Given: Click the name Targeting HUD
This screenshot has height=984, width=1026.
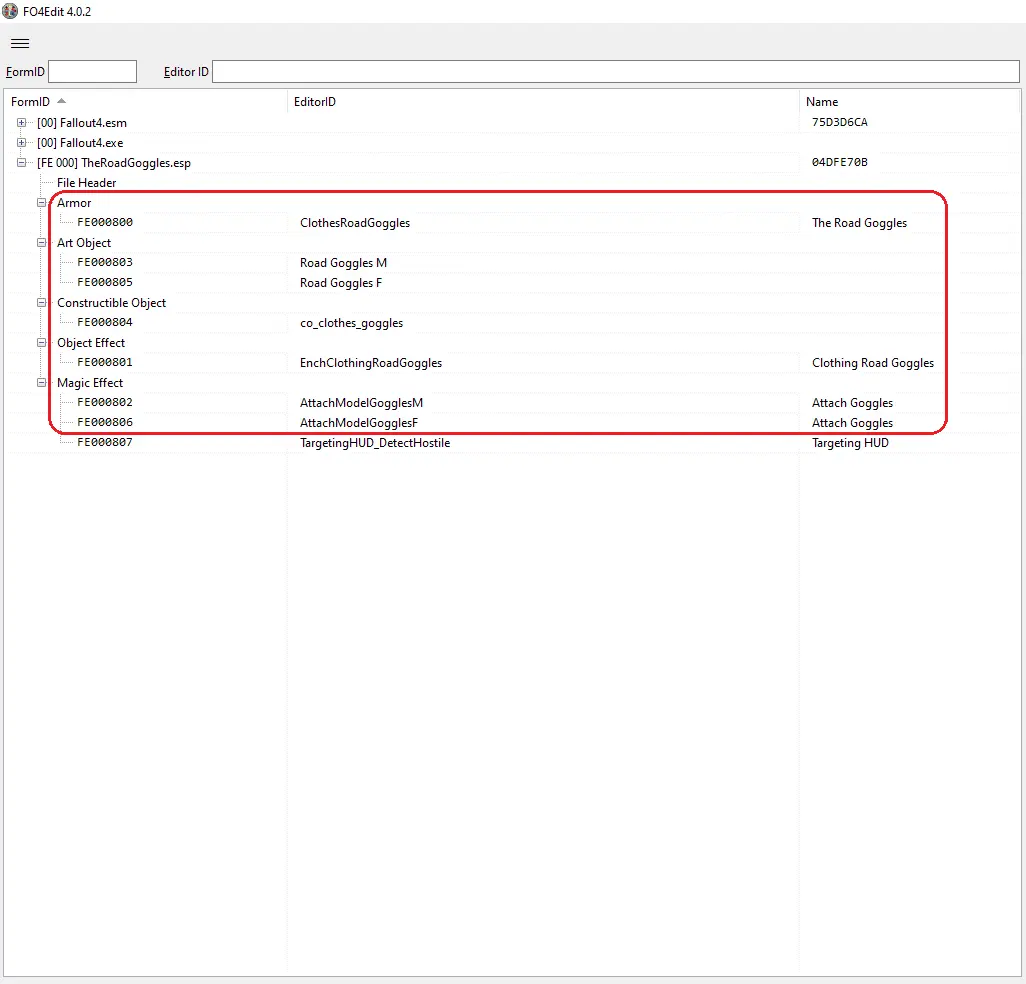Looking at the screenshot, I should click(x=850, y=443).
